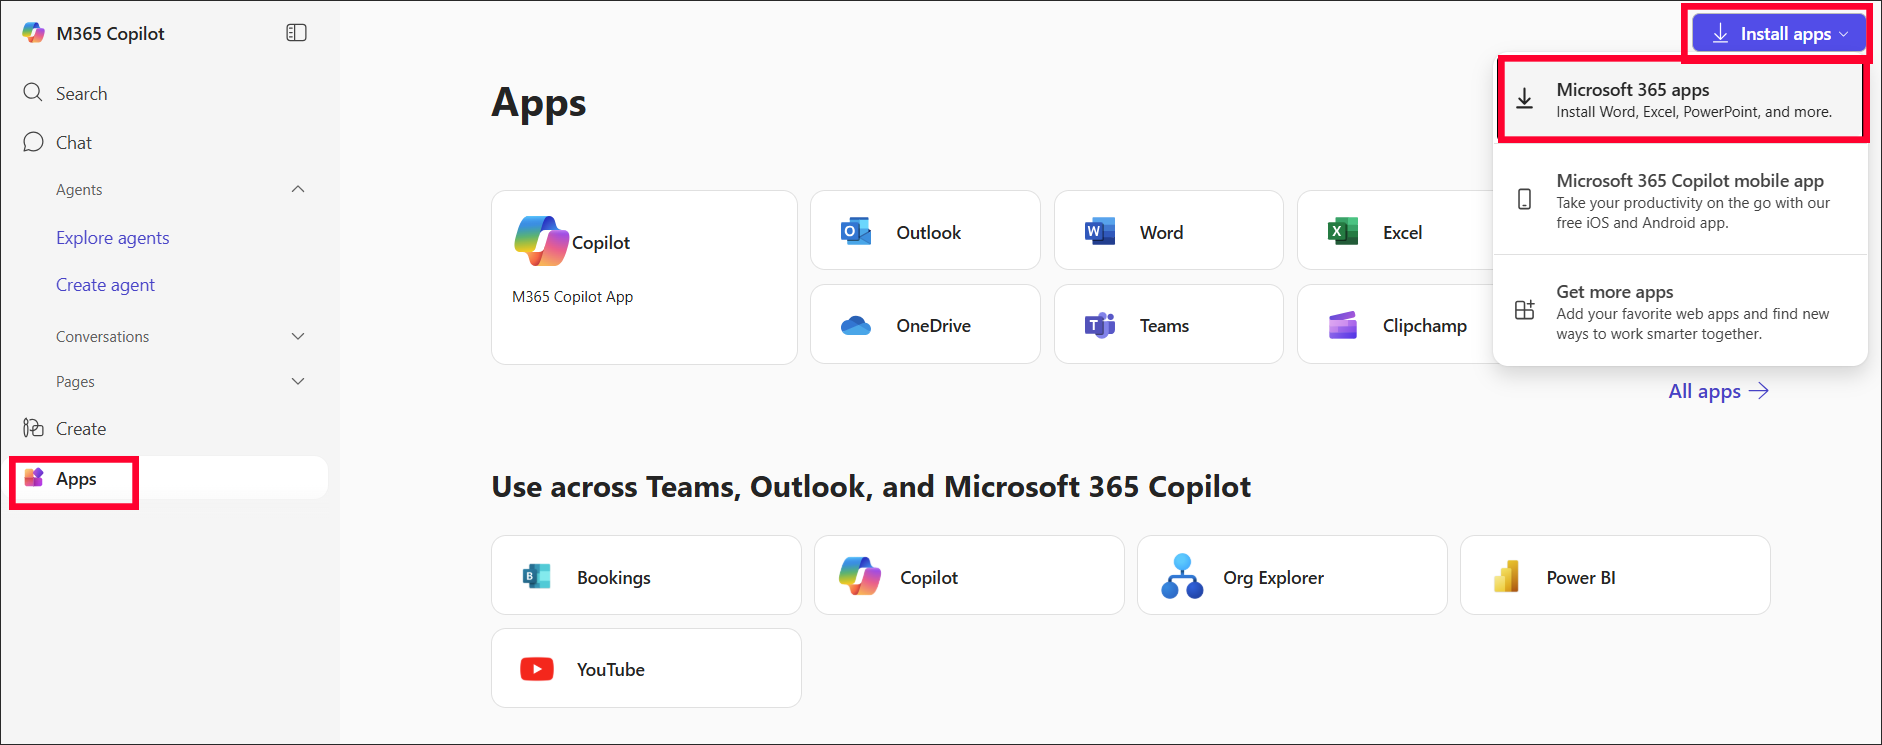The width and height of the screenshot is (1882, 745).
Task: Open the Excel app card
Action: point(1396,230)
